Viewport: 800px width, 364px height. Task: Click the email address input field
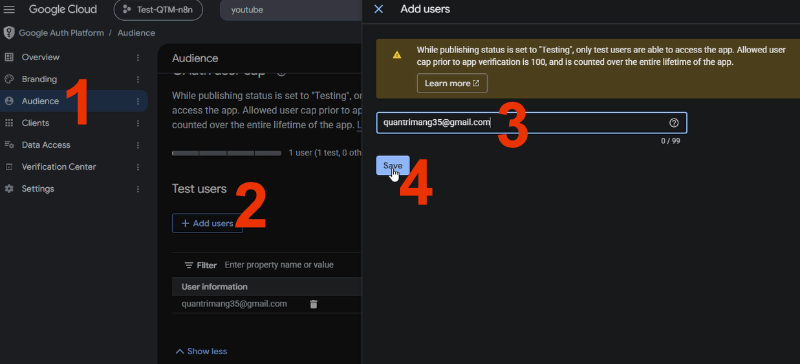(x=532, y=123)
